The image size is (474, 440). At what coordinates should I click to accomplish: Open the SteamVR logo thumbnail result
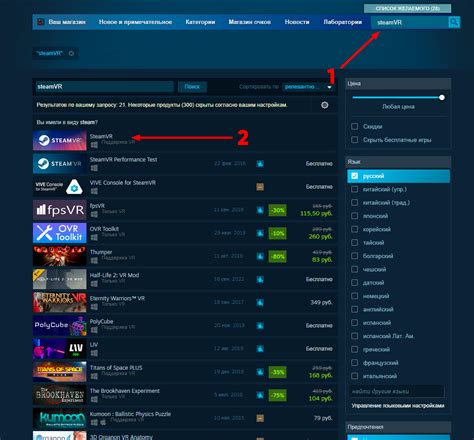click(60, 141)
